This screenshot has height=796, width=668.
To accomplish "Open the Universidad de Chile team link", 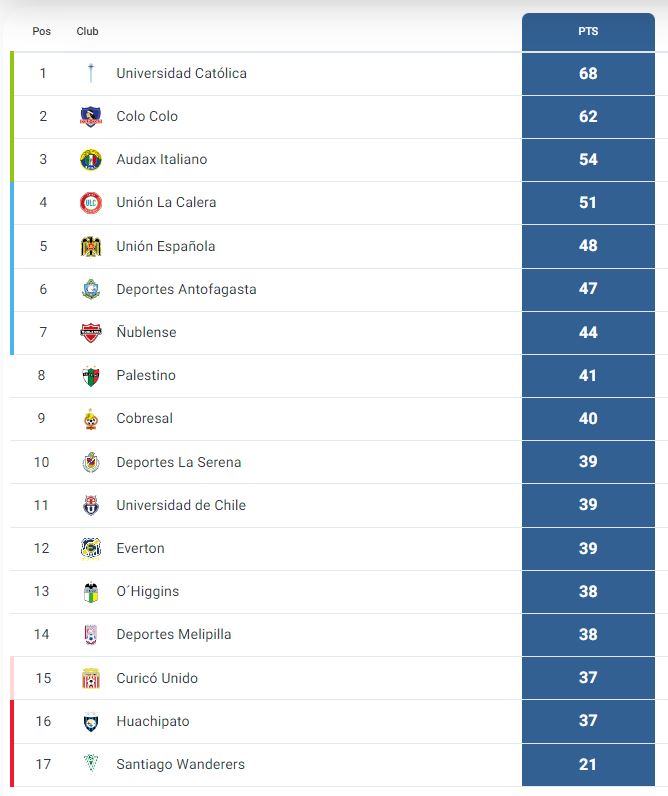I will 181,505.
